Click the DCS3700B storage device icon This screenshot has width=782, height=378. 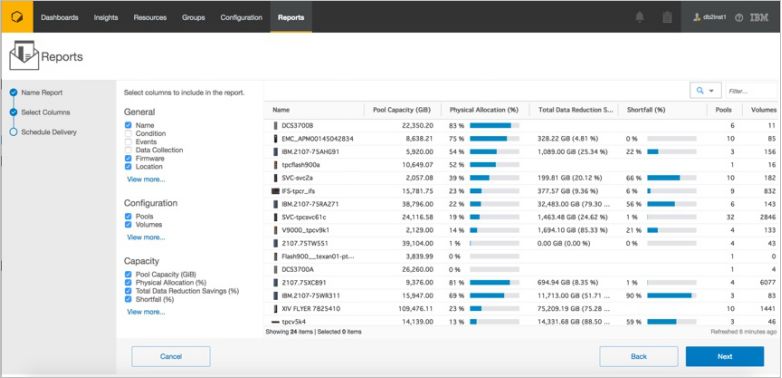tap(275, 125)
